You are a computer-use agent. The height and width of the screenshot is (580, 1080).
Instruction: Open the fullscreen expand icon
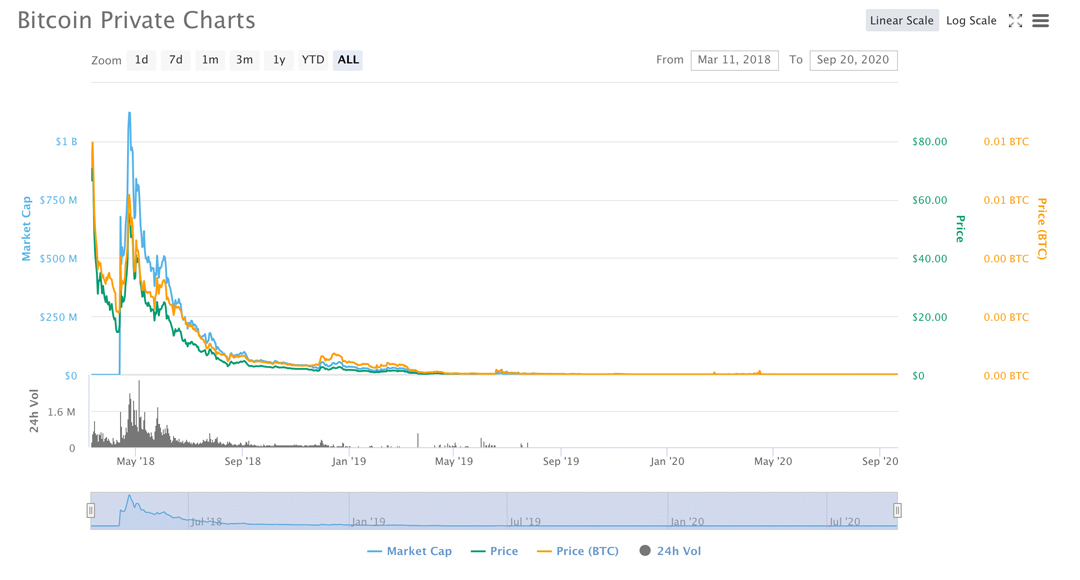[x=1015, y=21]
